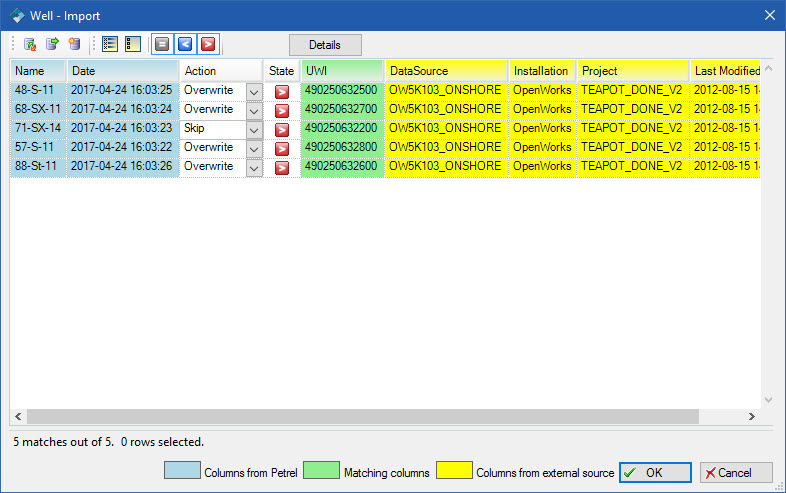Click the Installation column header
The width and height of the screenshot is (786, 493).
click(x=542, y=71)
